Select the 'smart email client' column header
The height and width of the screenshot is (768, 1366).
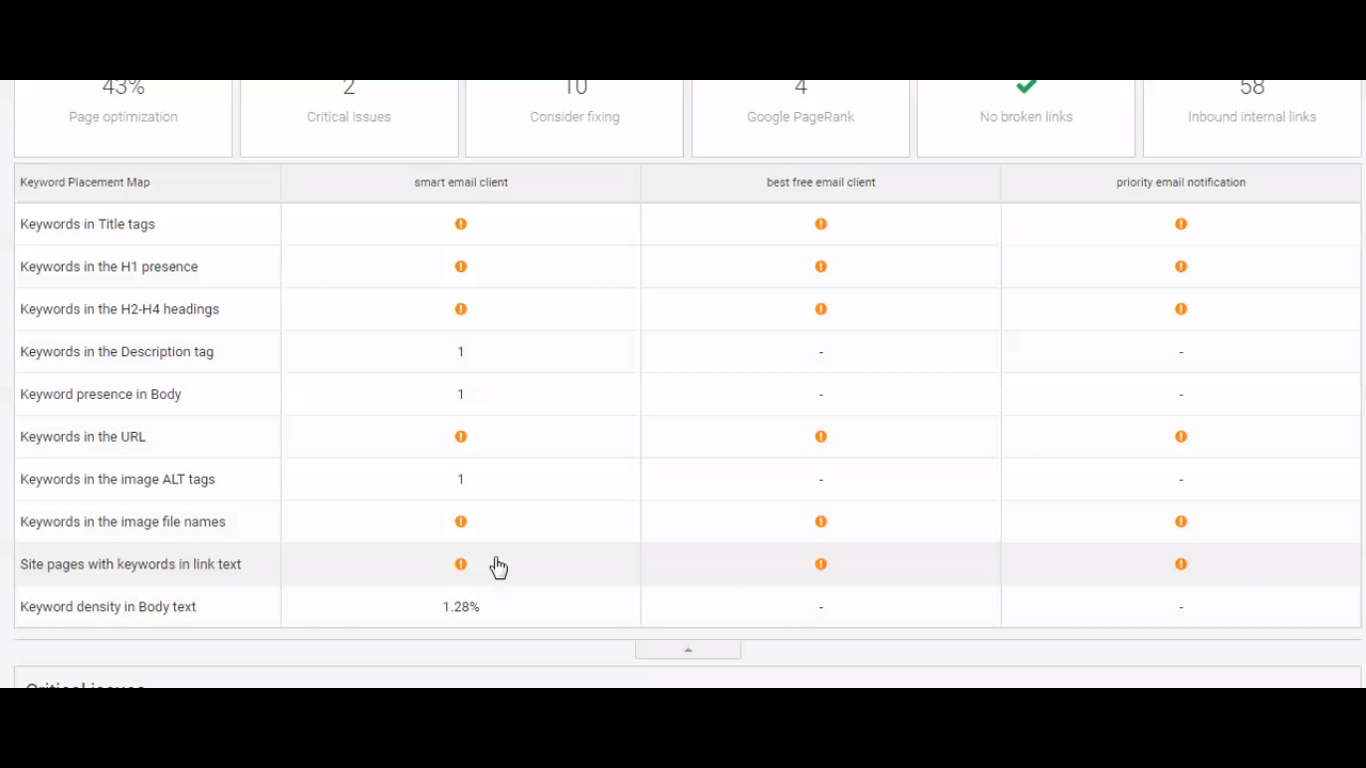pyautogui.click(x=461, y=183)
